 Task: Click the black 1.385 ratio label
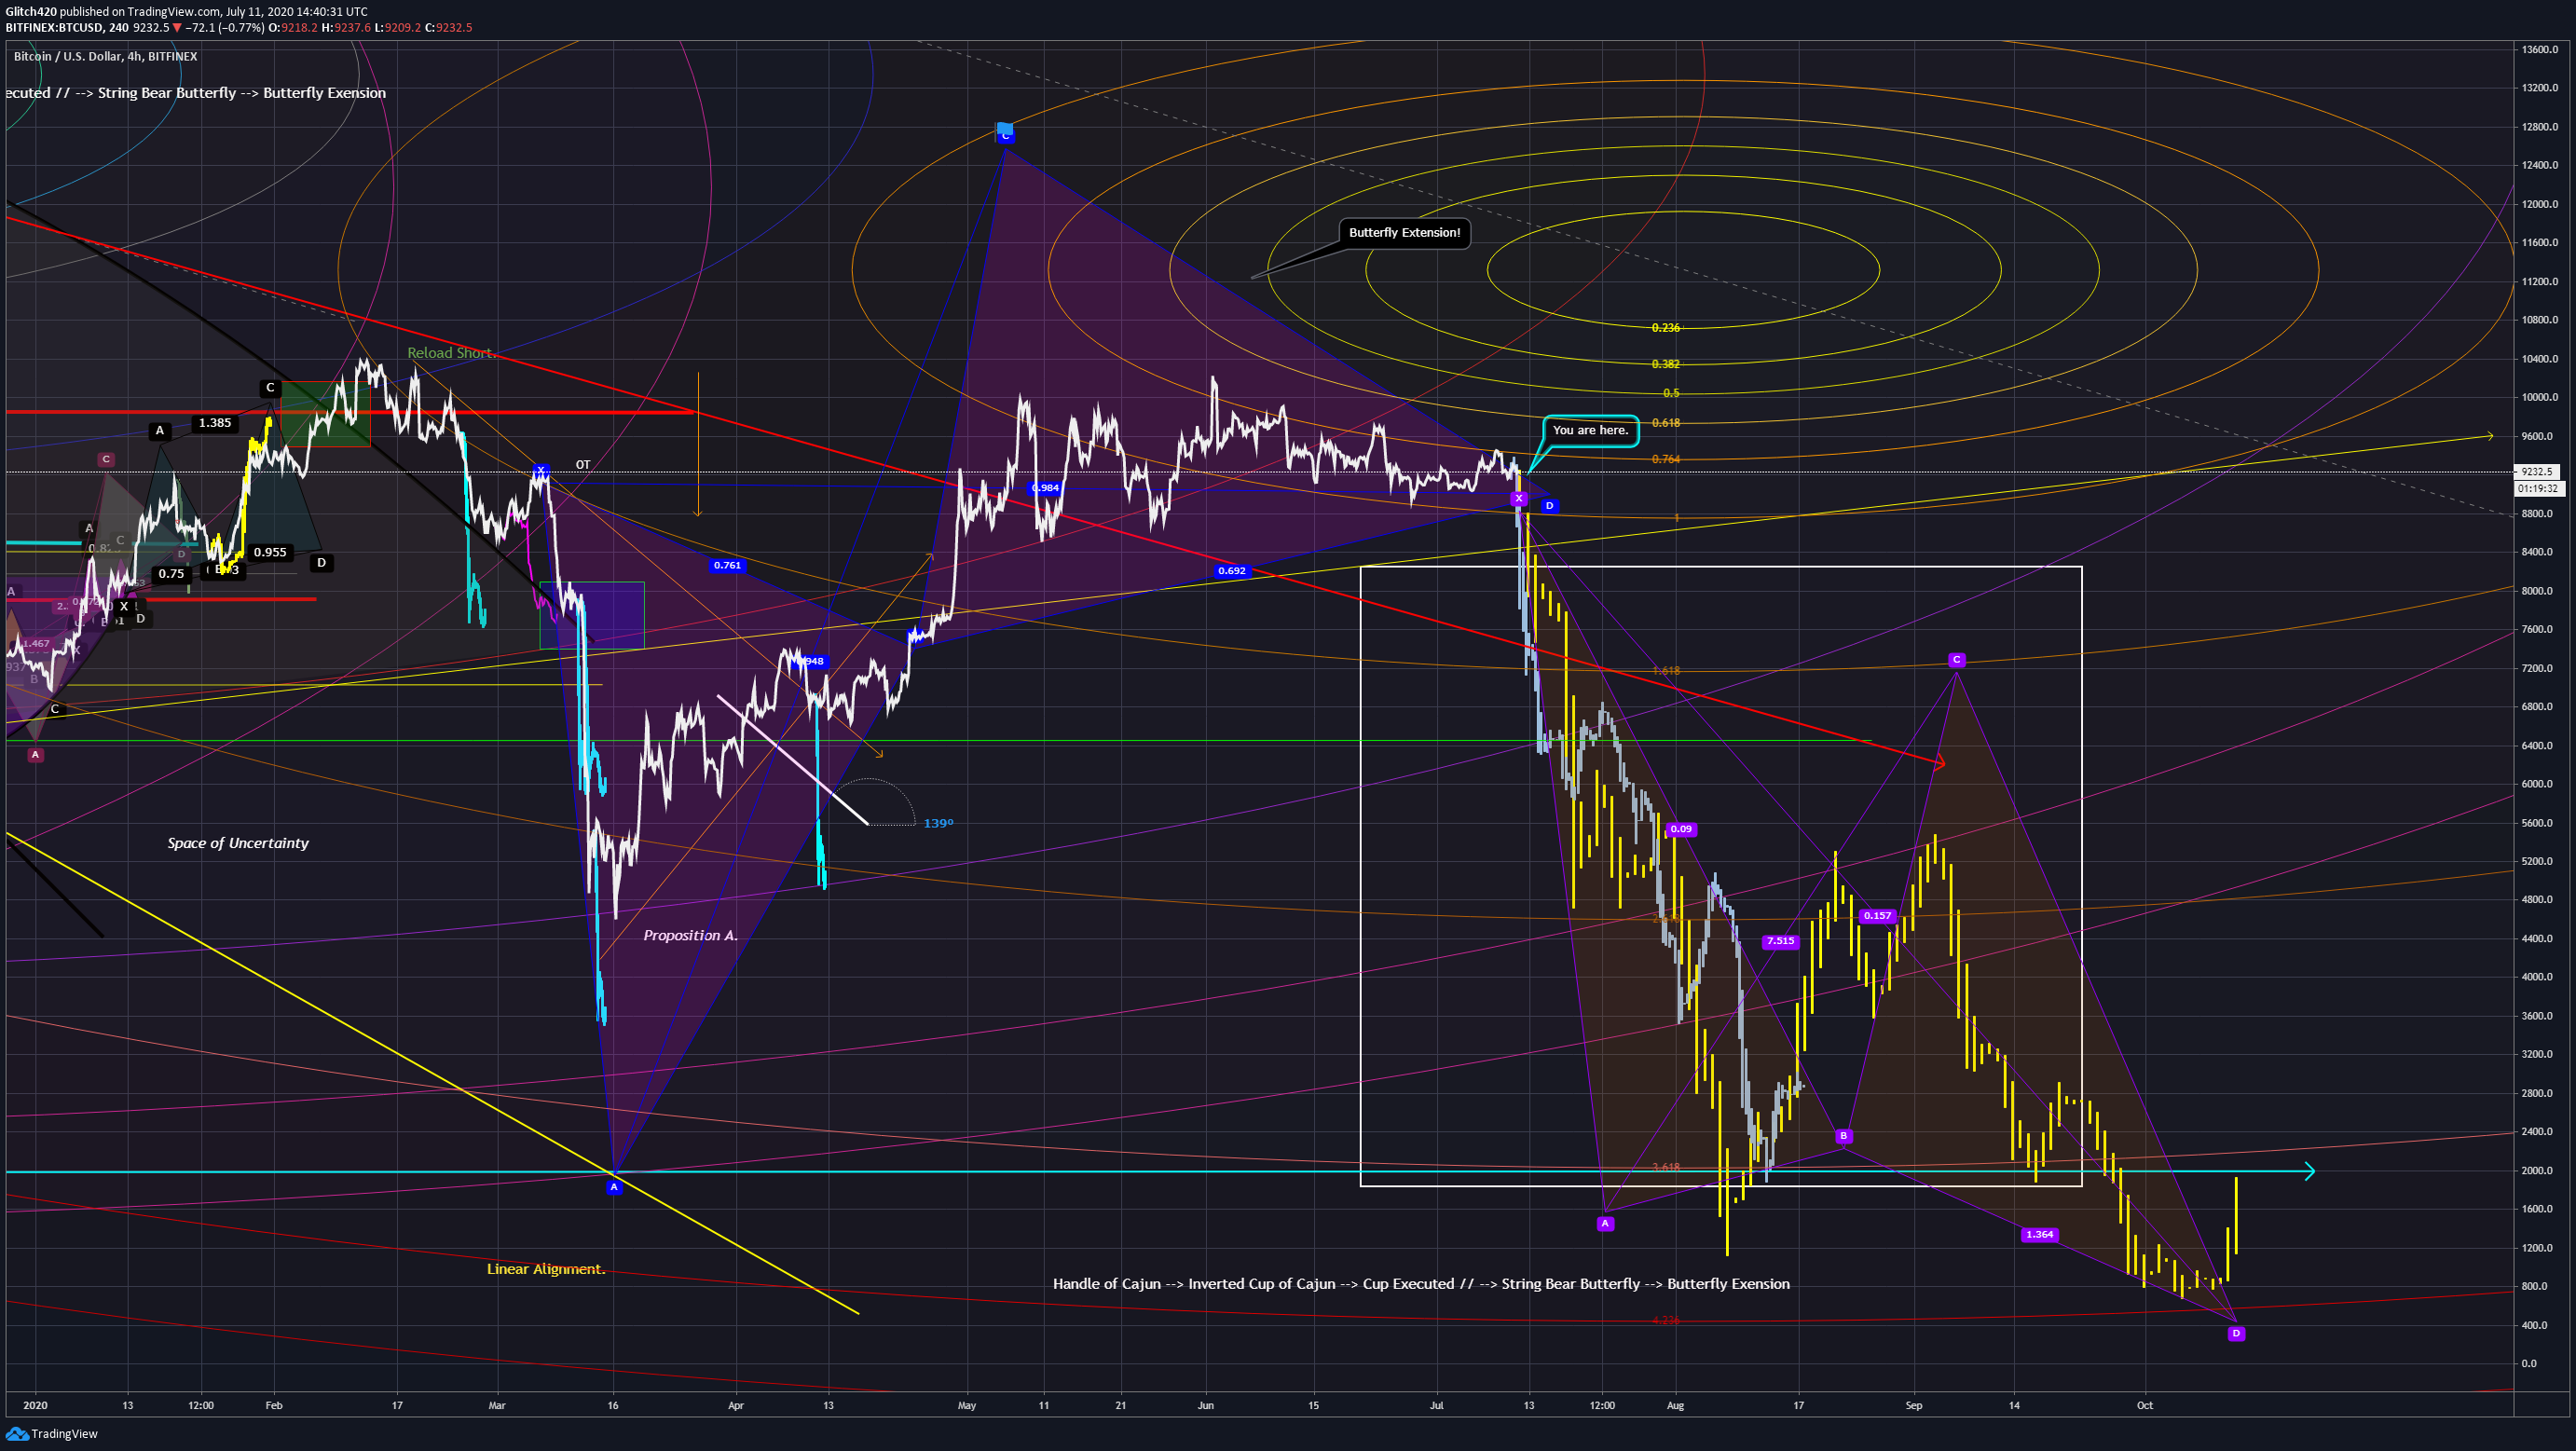tap(214, 423)
